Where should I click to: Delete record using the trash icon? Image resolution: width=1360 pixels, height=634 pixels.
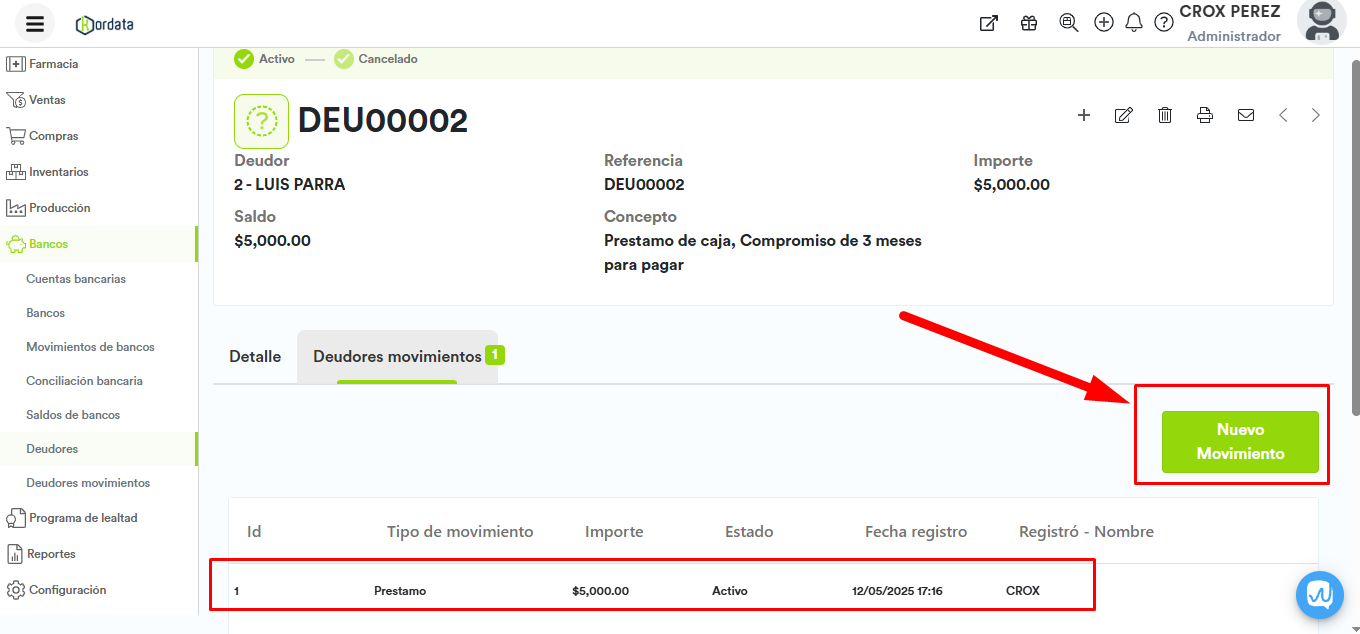click(1165, 115)
